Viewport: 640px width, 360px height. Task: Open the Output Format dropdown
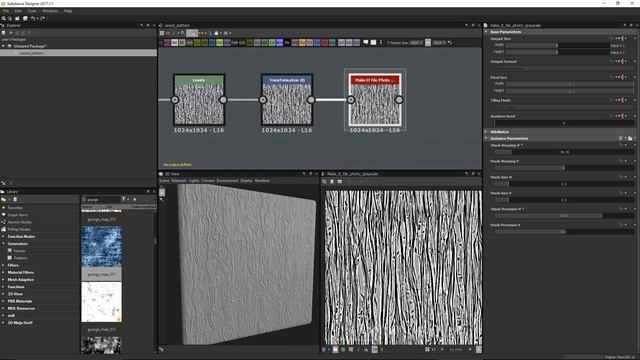point(563,68)
